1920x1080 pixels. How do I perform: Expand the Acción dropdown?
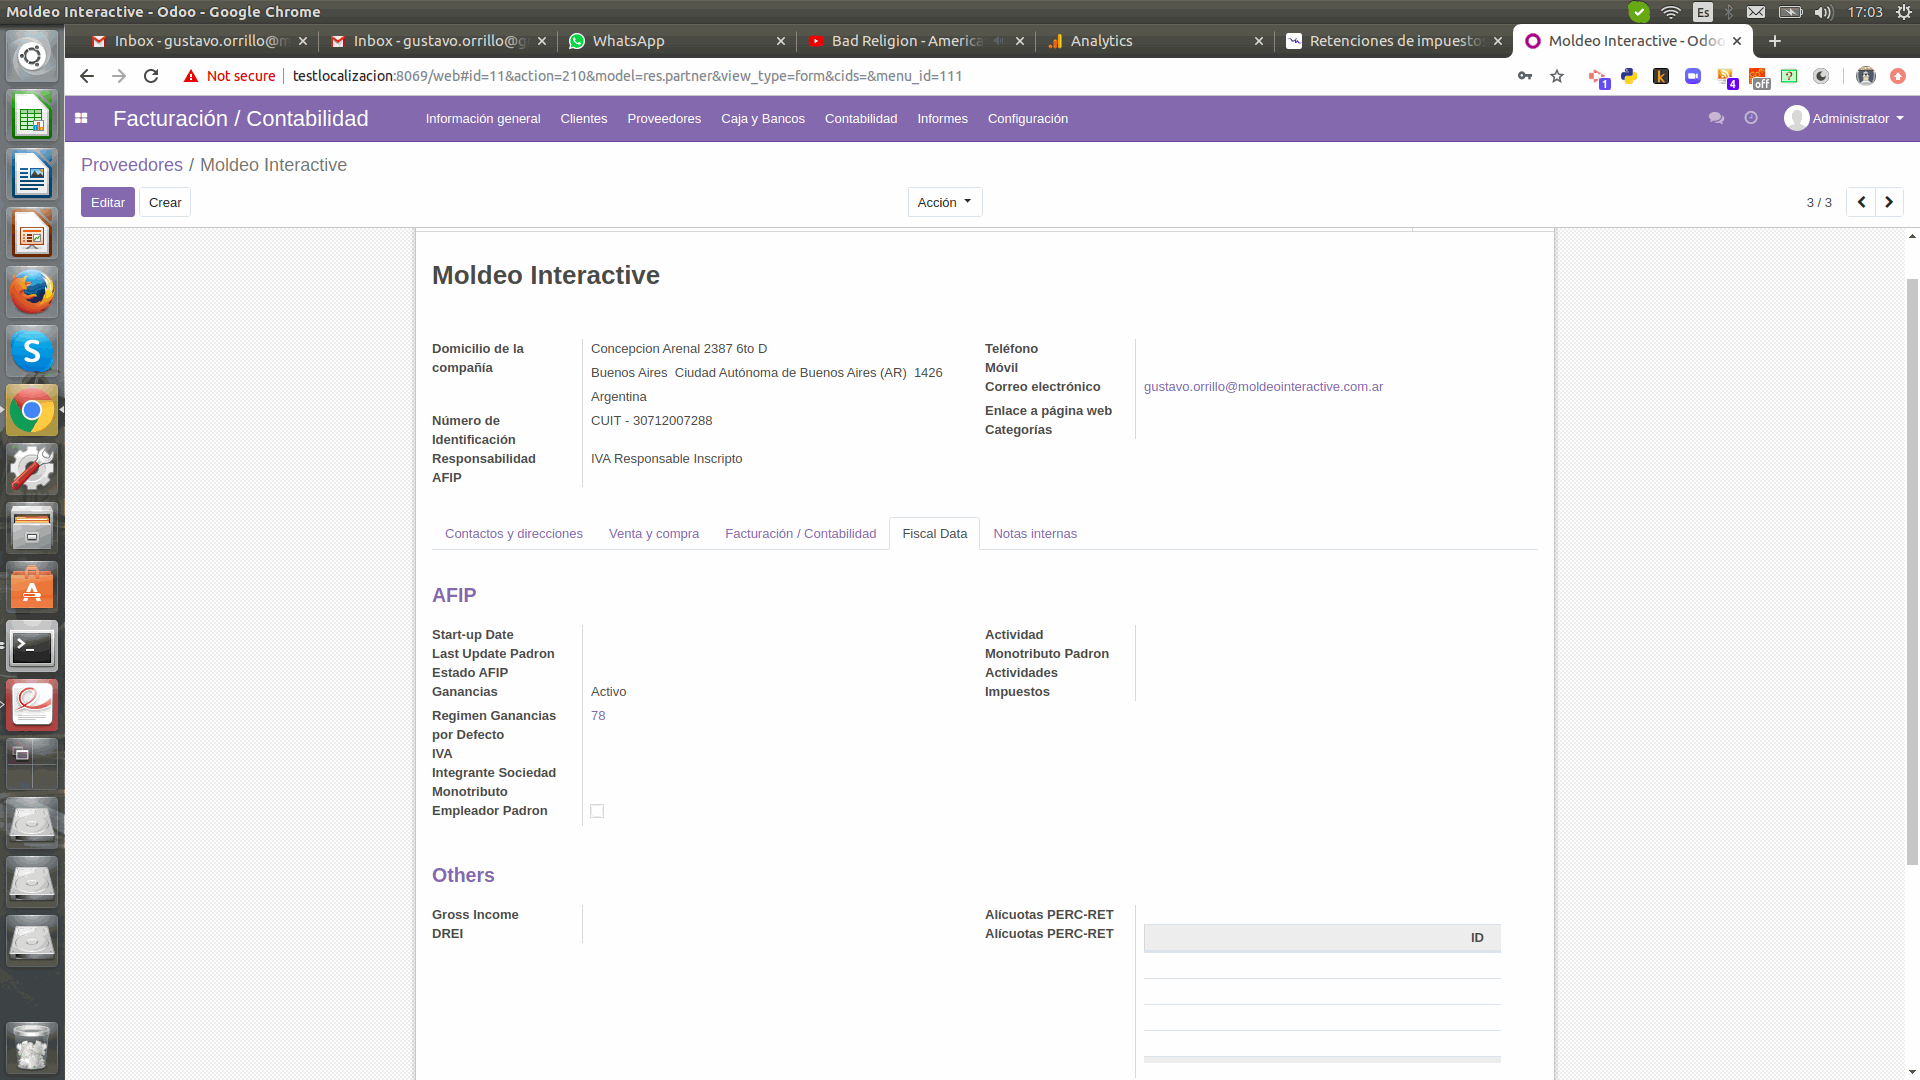tap(945, 202)
